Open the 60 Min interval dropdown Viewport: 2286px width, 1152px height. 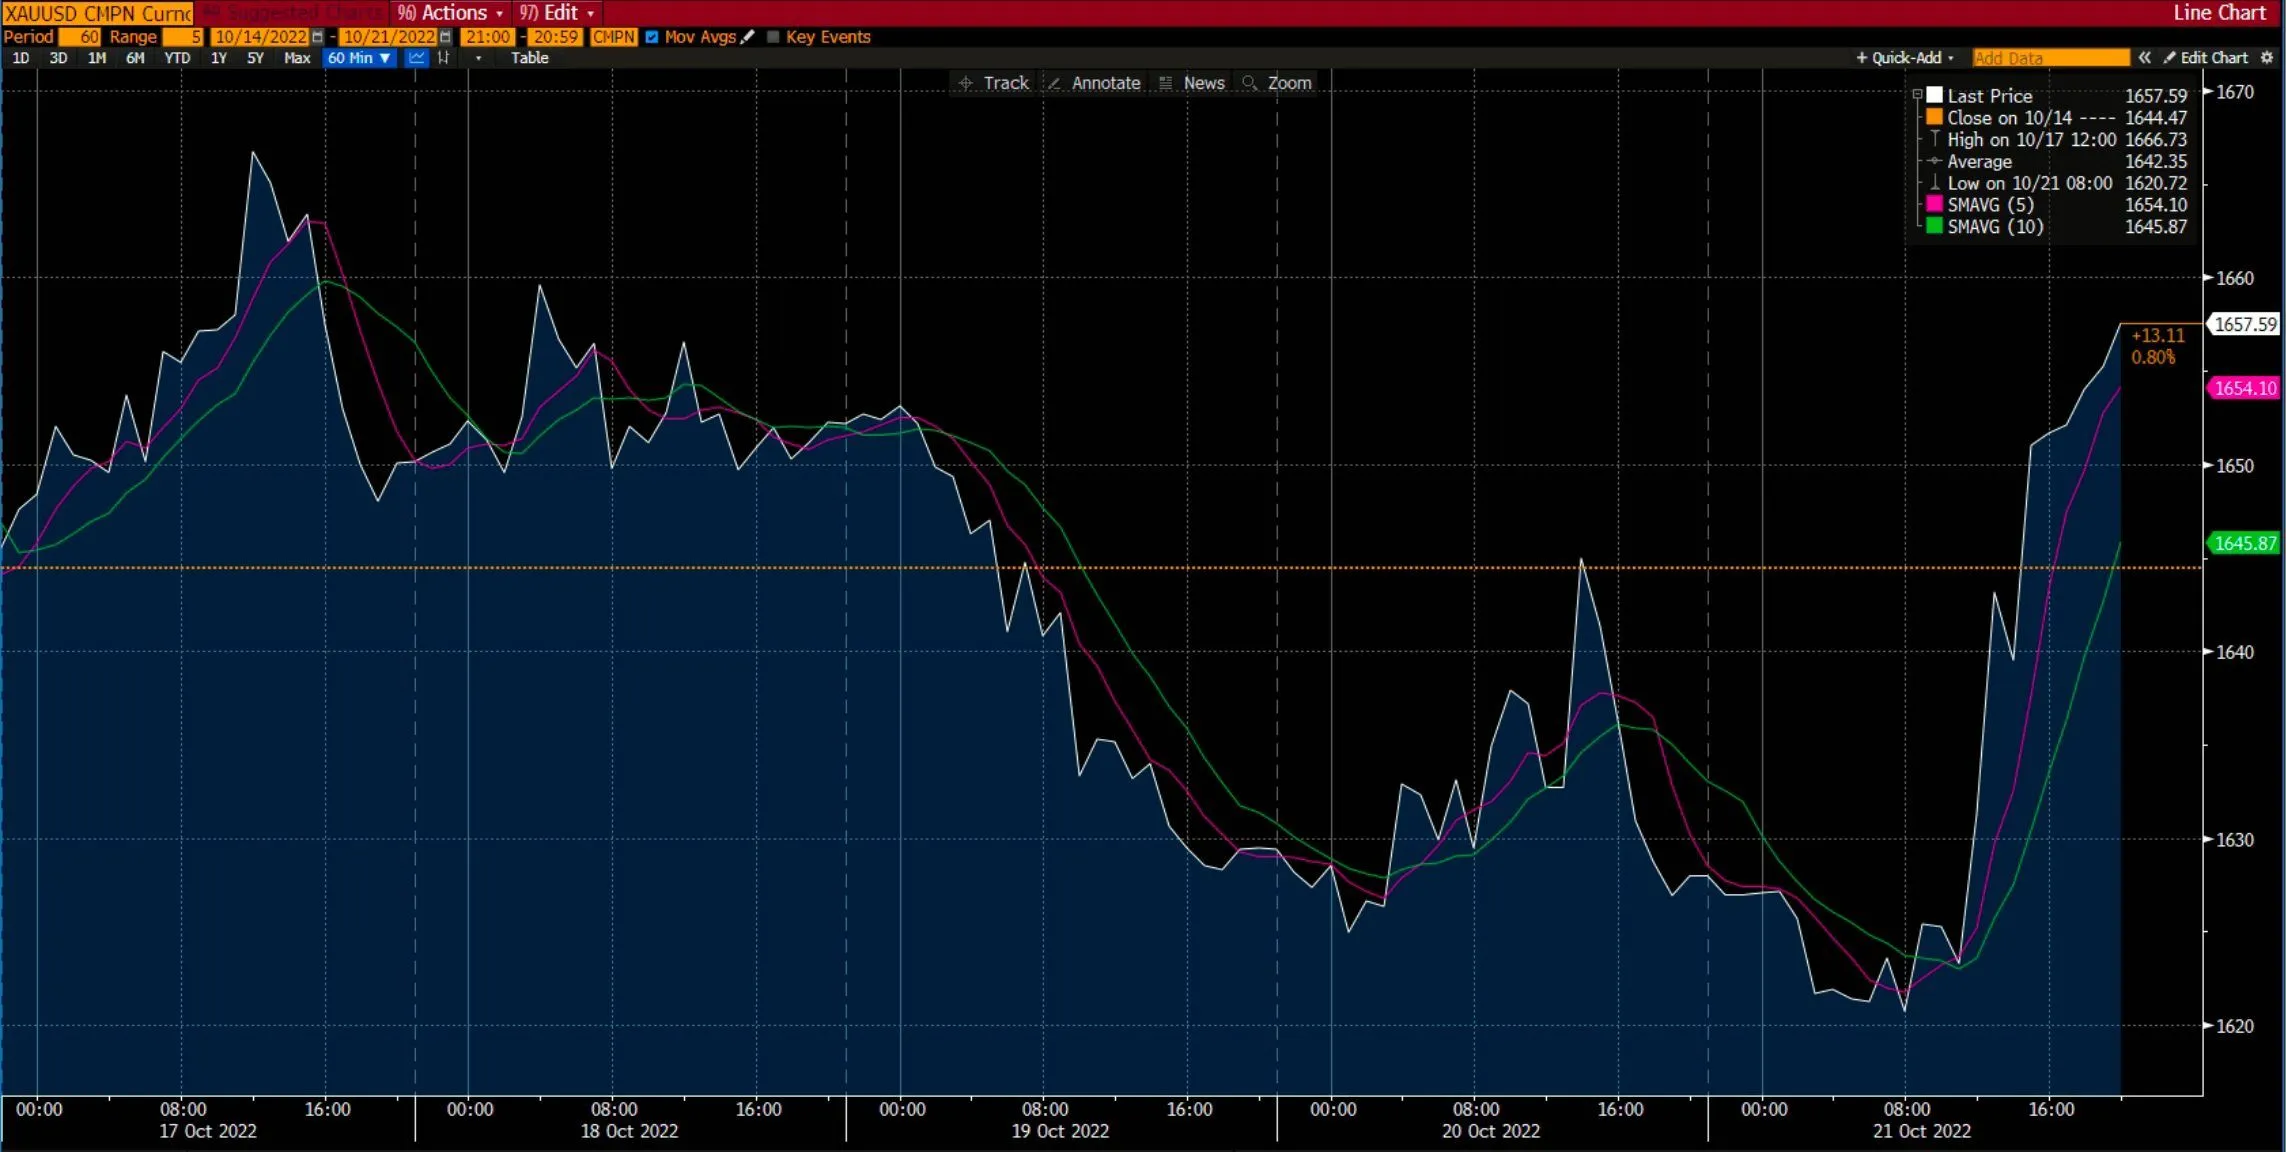(x=358, y=58)
